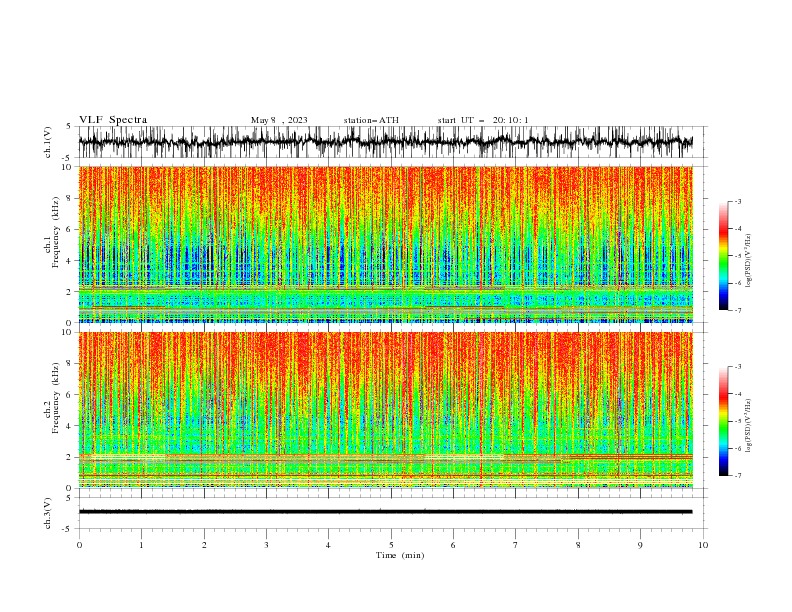Viewport: 792px width, 612px height.
Task: Click the "Time (min)" x-axis label
Action: tap(400, 555)
